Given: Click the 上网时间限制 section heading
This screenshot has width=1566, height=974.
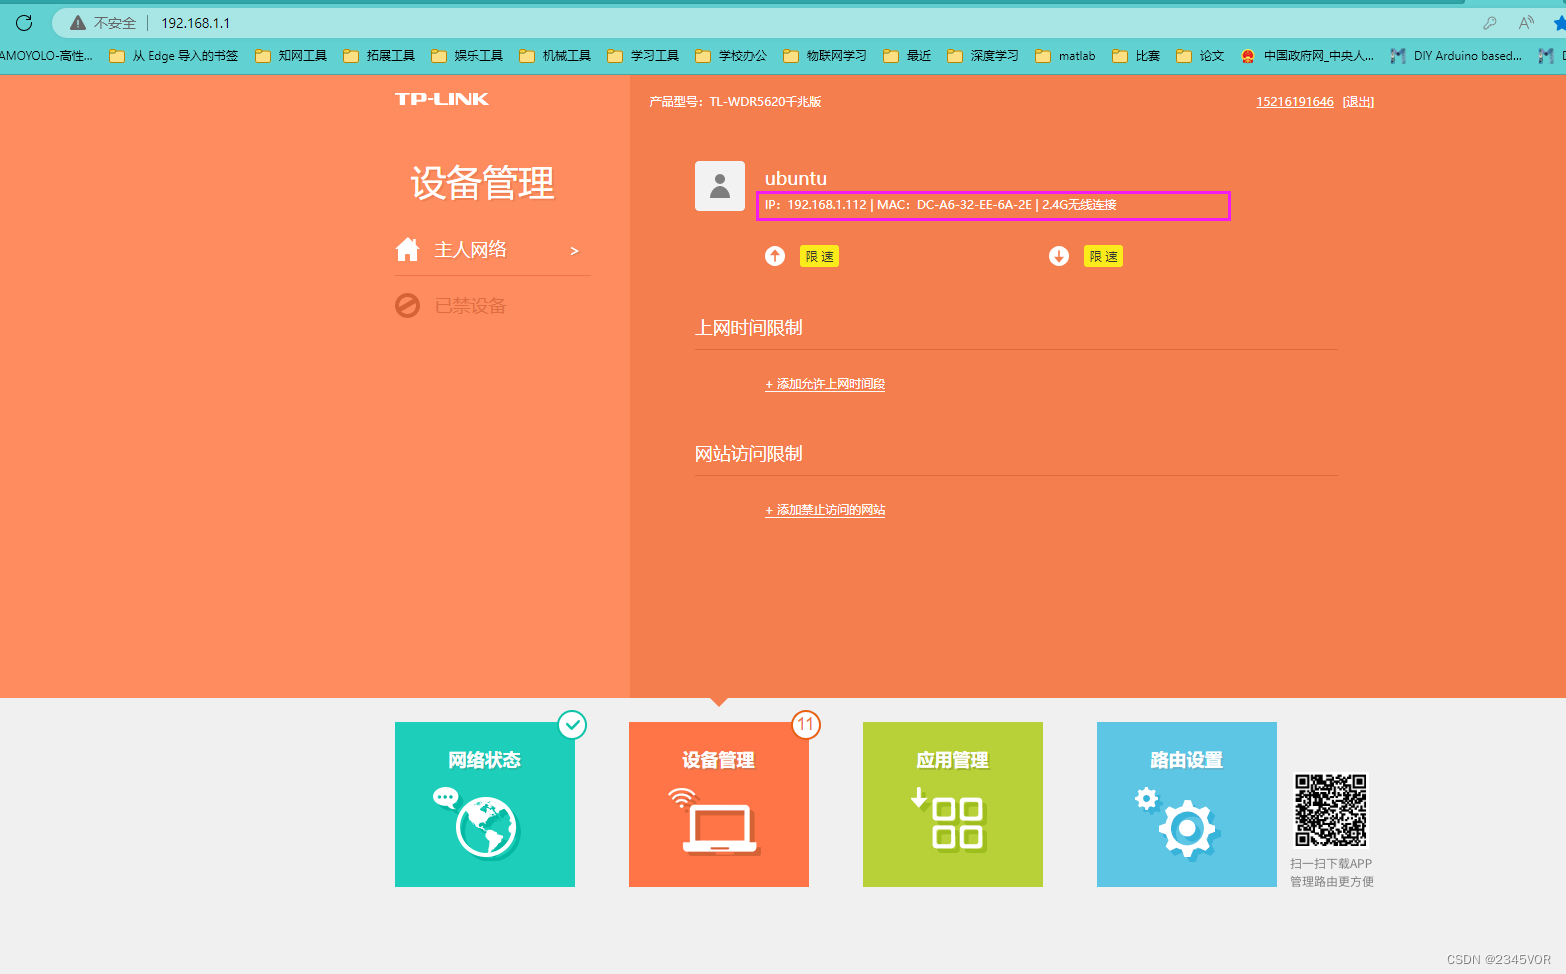Looking at the screenshot, I should (749, 328).
